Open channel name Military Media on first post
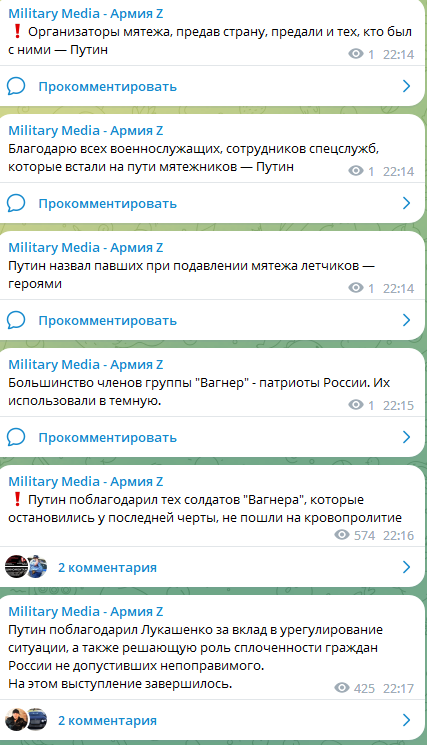 [x=85, y=14]
